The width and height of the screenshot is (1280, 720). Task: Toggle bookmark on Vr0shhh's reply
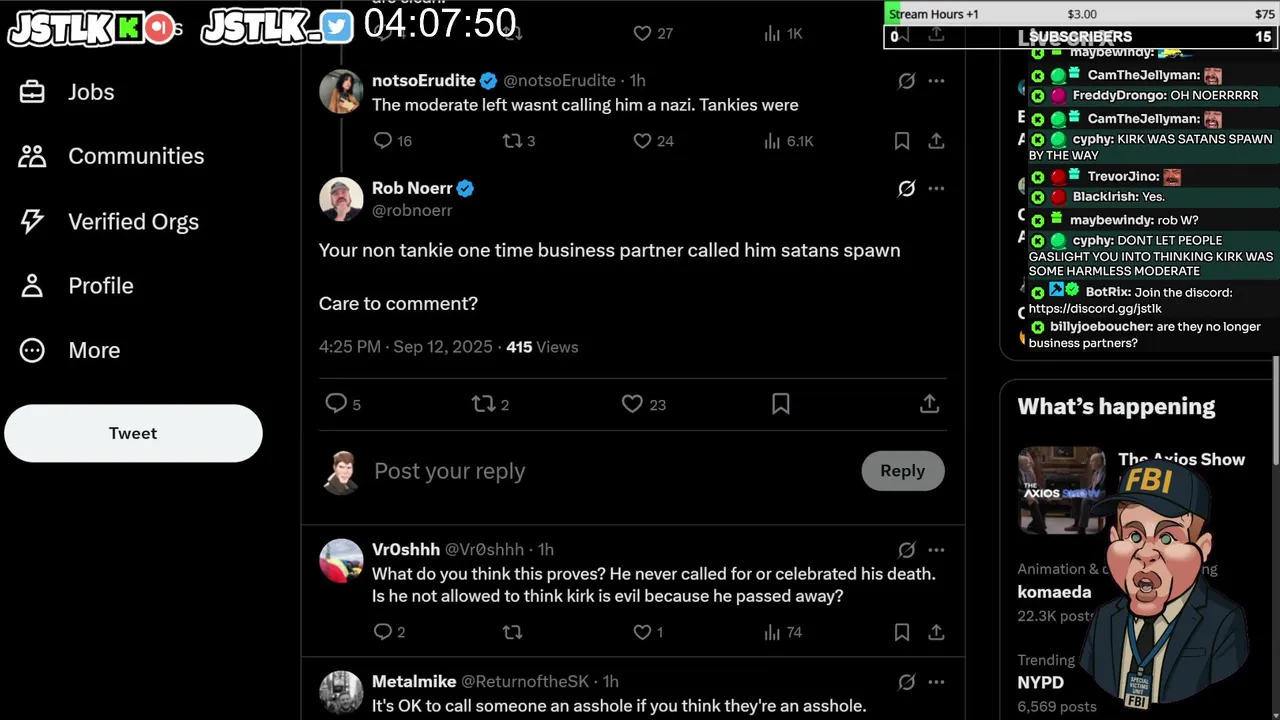pos(902,632)
